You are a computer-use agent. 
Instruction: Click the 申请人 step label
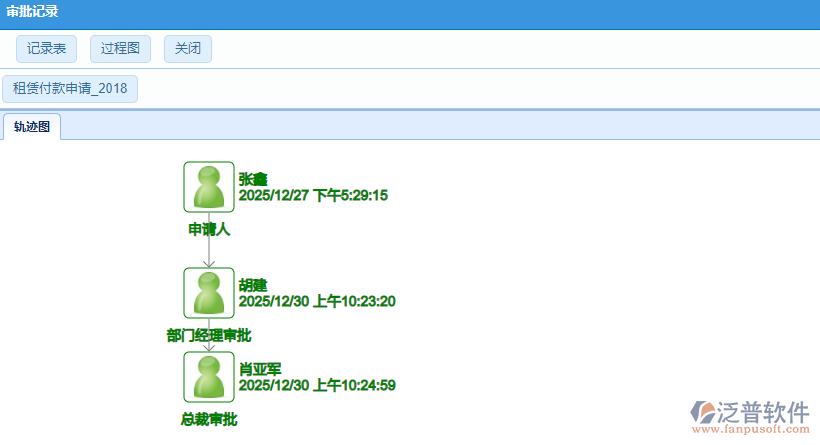[x=209, y=230]
